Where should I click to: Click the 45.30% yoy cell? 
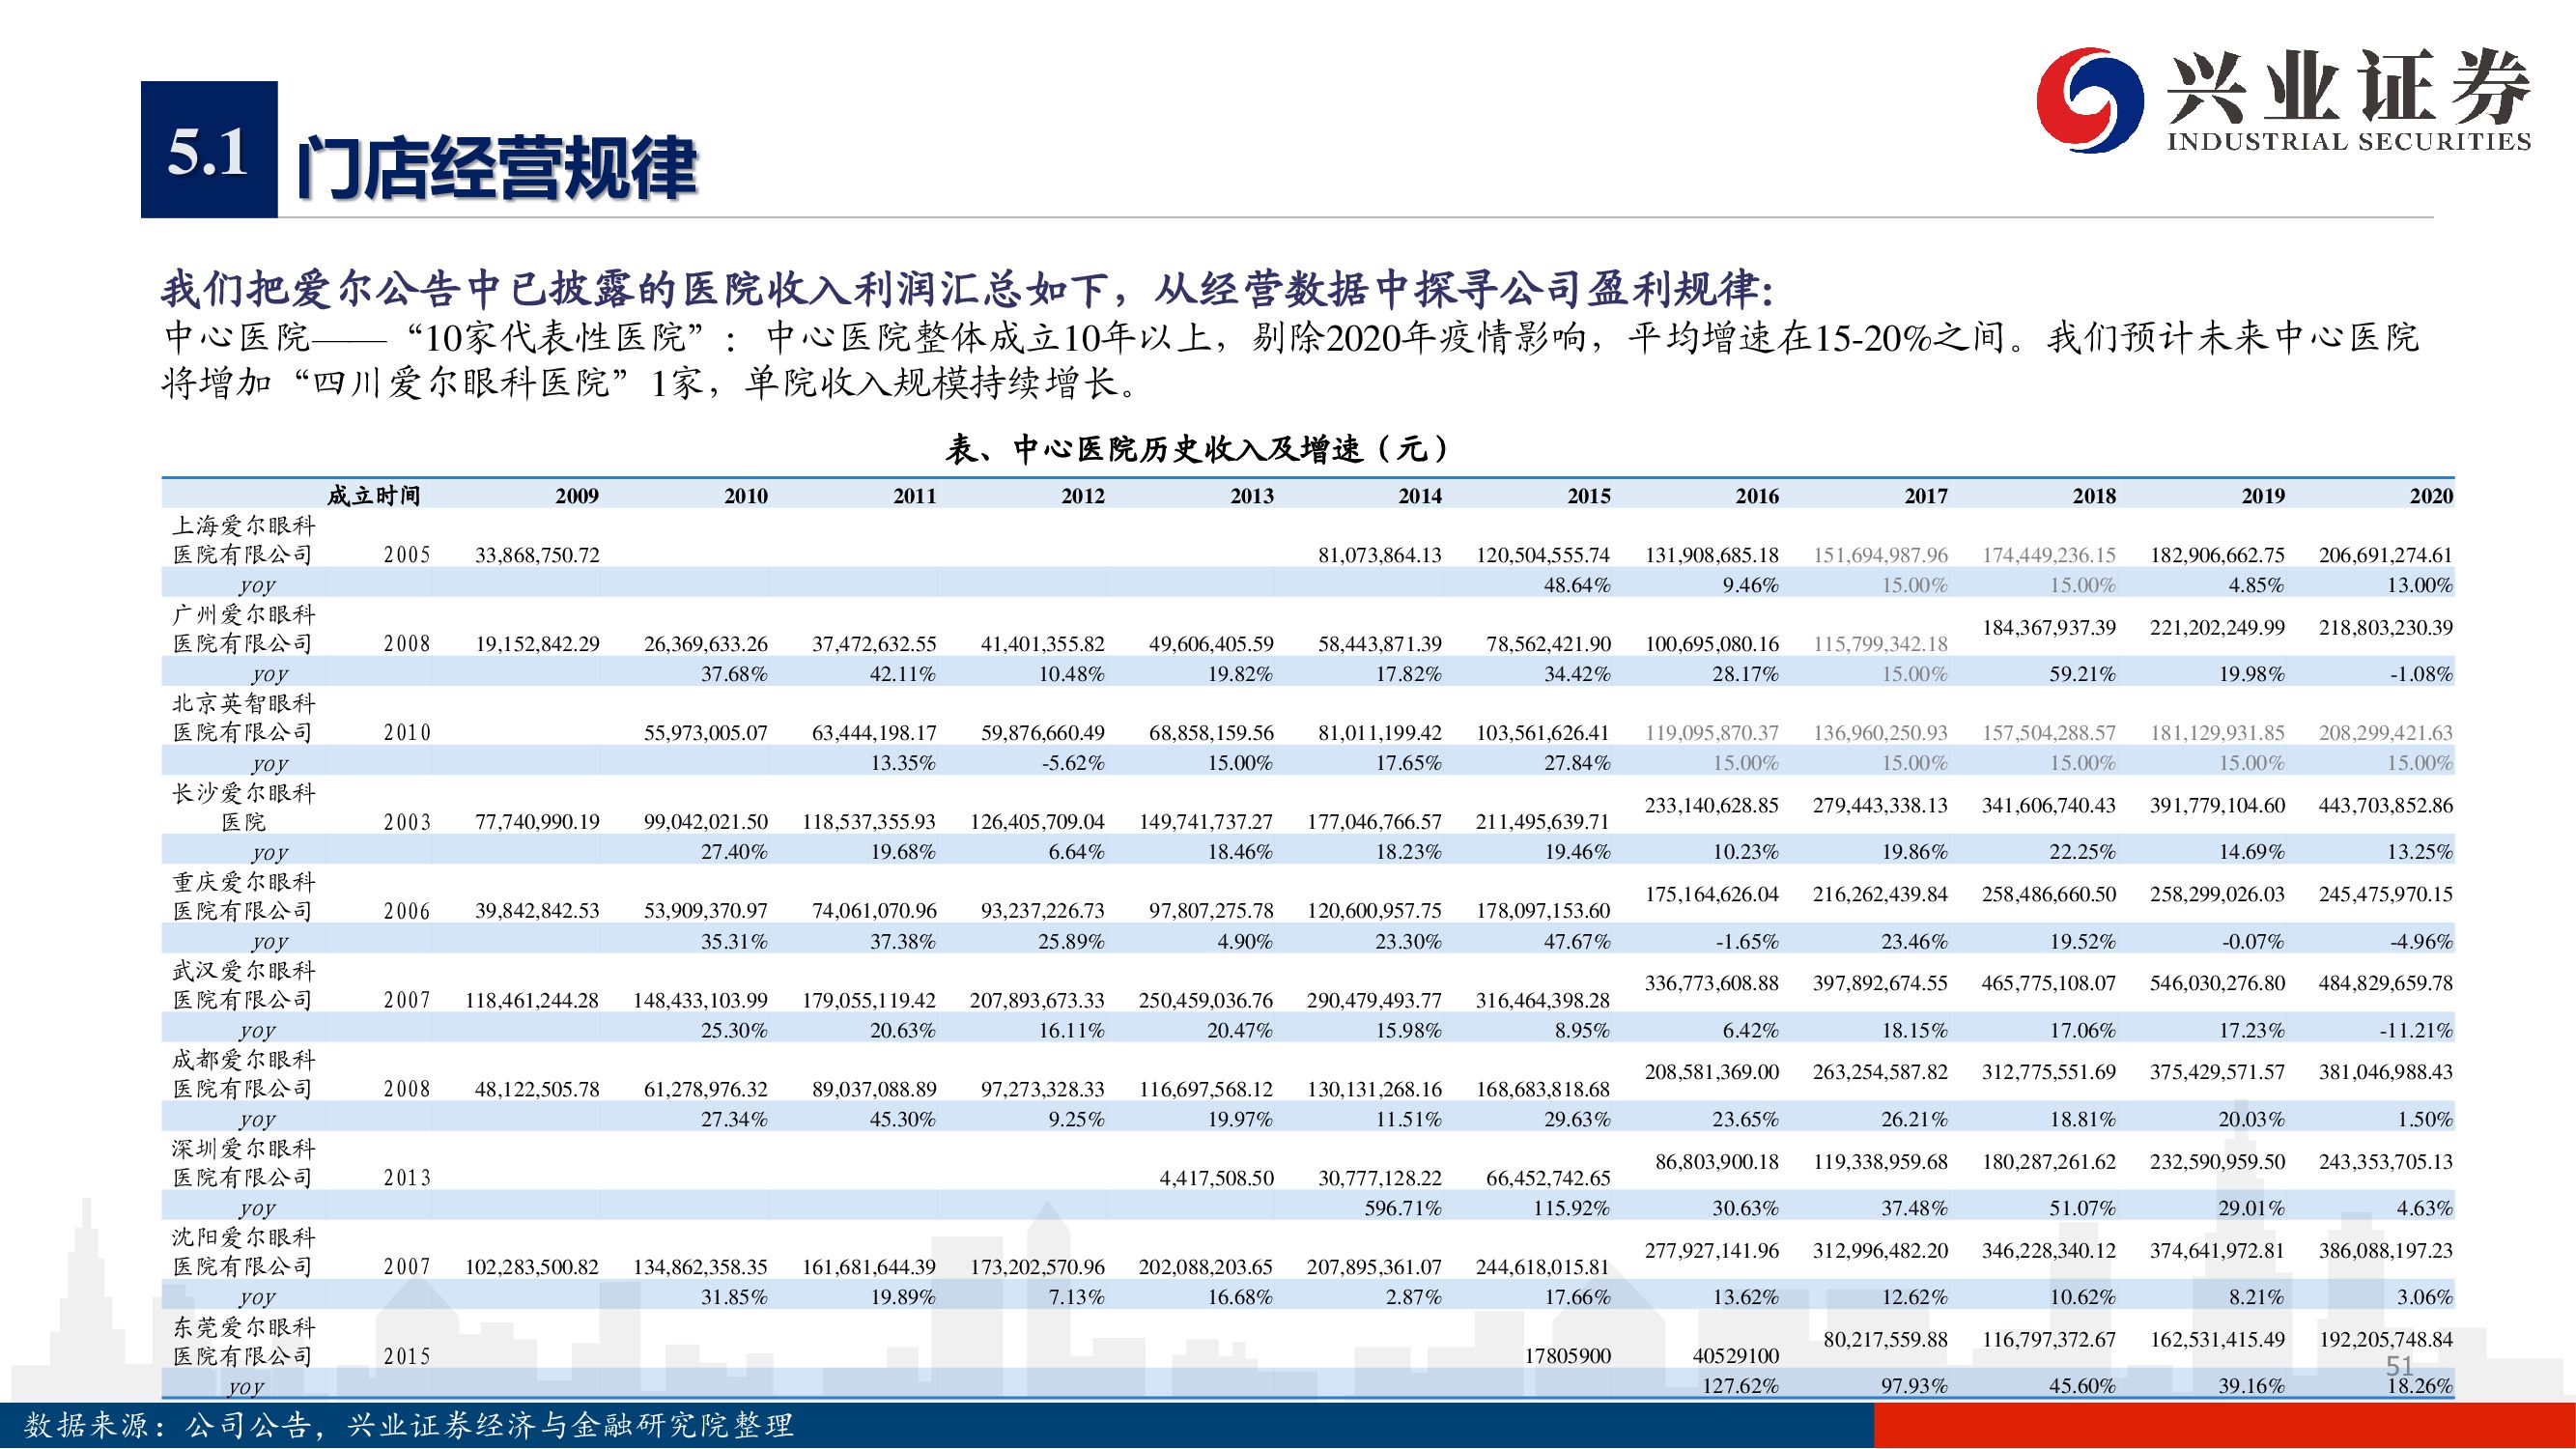(902, 1119)
